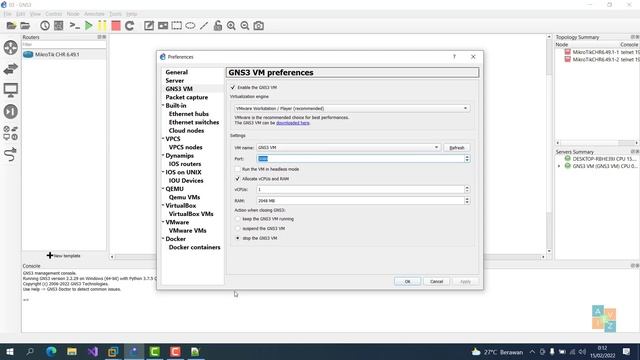Click the Cancel button
Screen dimensions: 640x360
(436, 281)
